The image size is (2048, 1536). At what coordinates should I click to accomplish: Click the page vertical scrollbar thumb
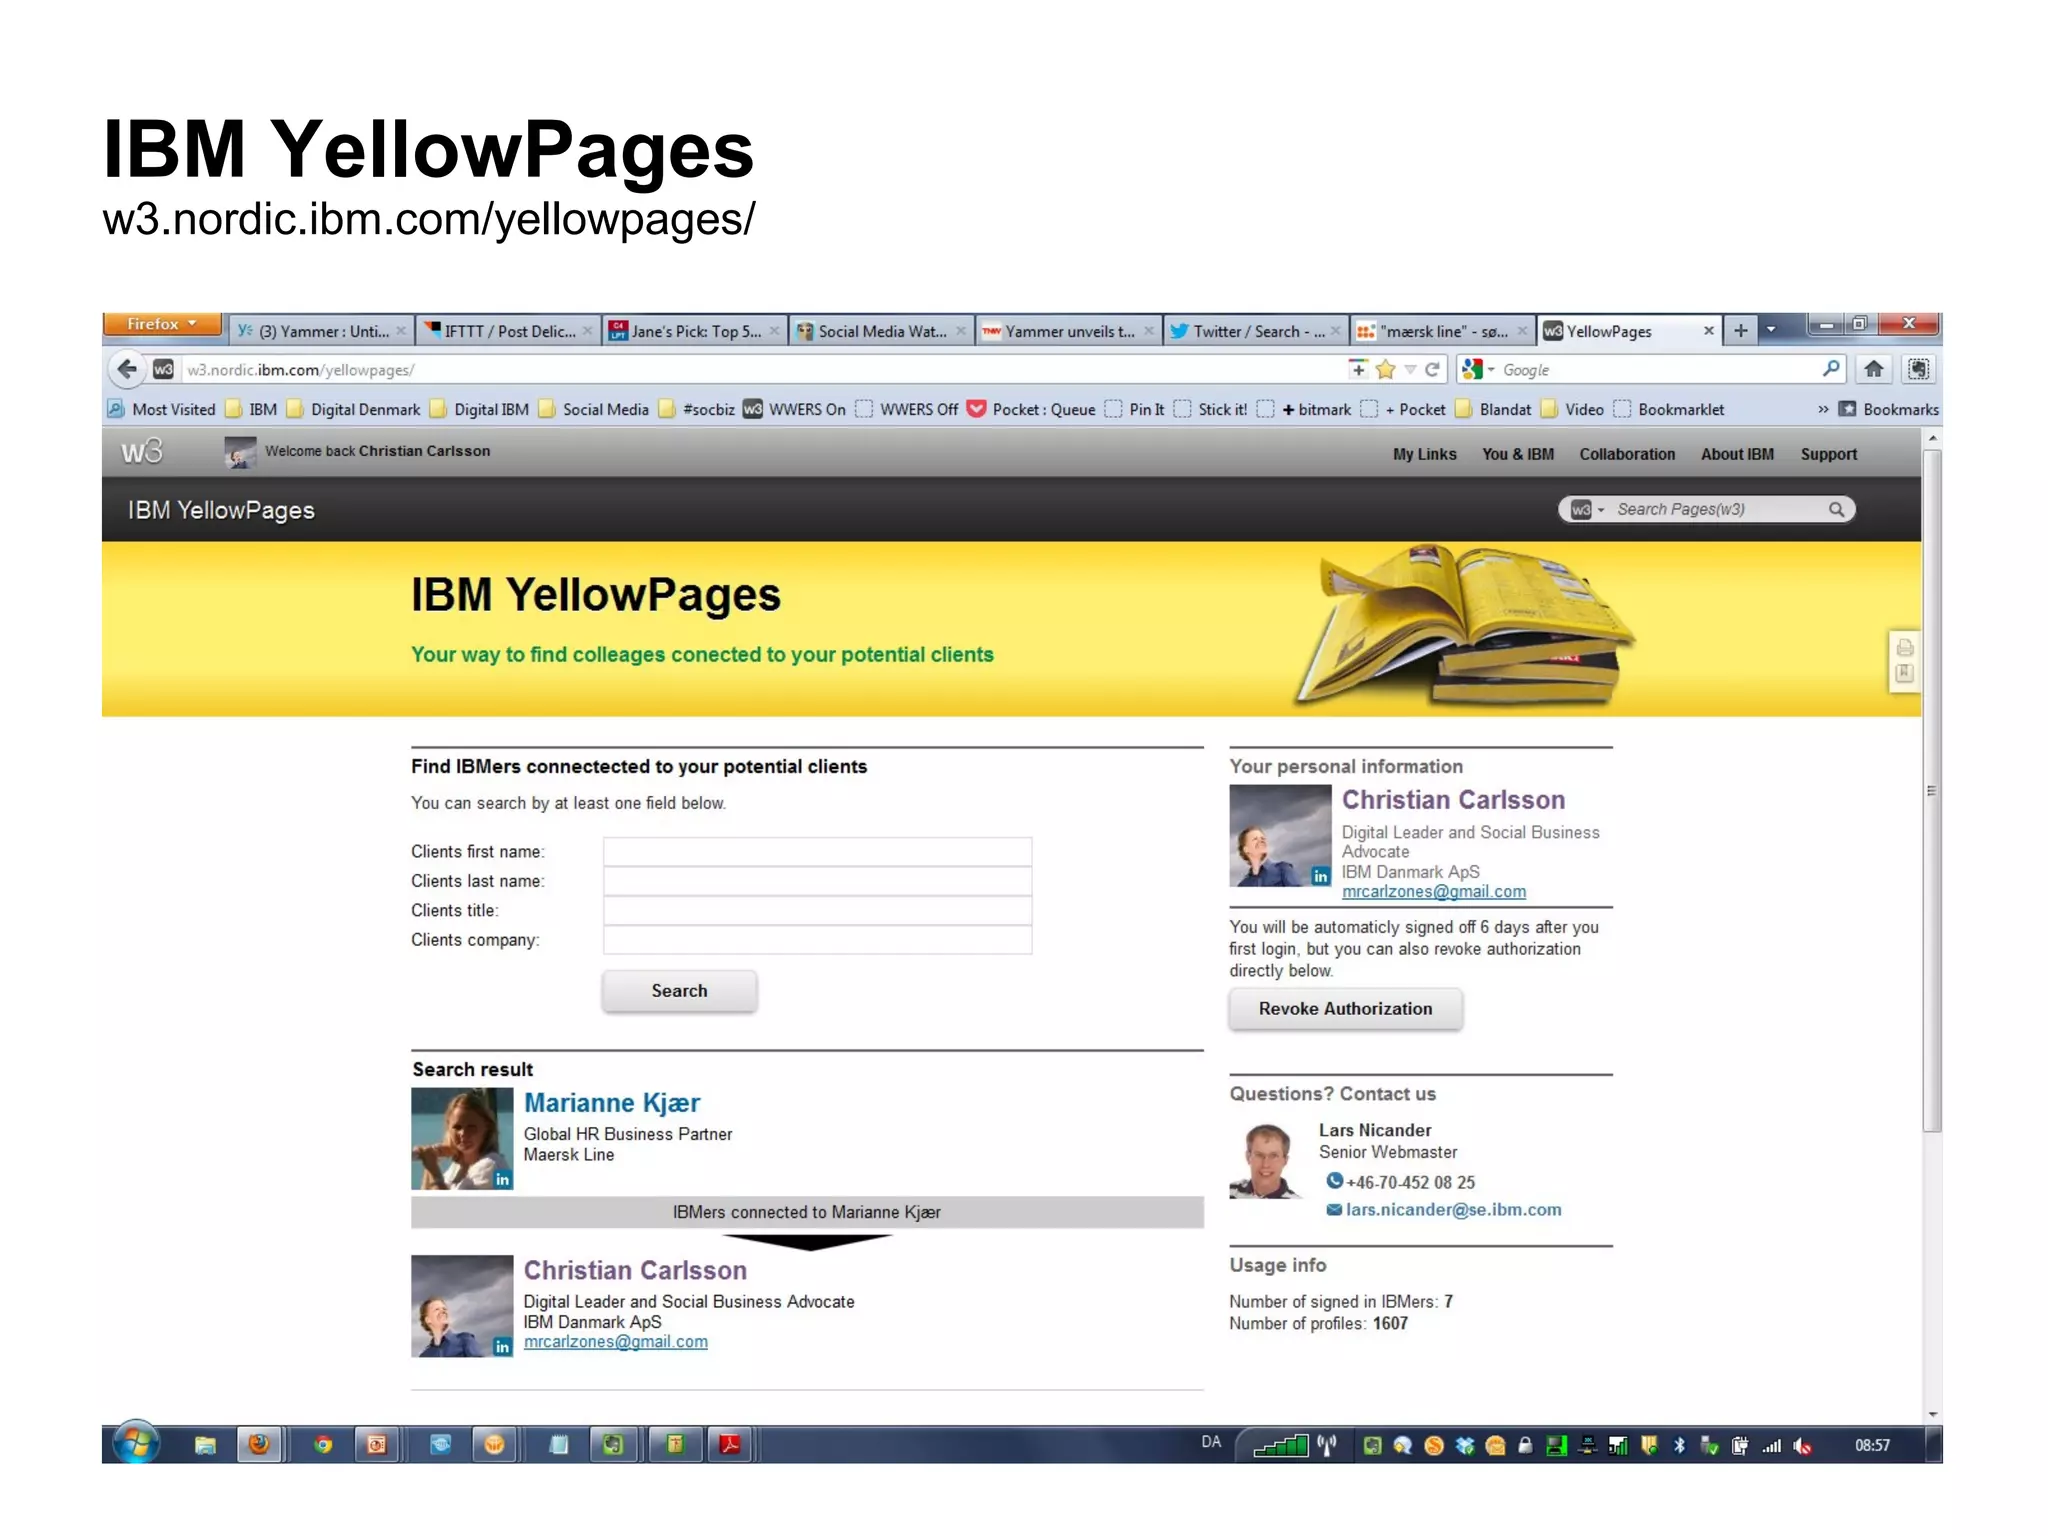(1932, 790)
